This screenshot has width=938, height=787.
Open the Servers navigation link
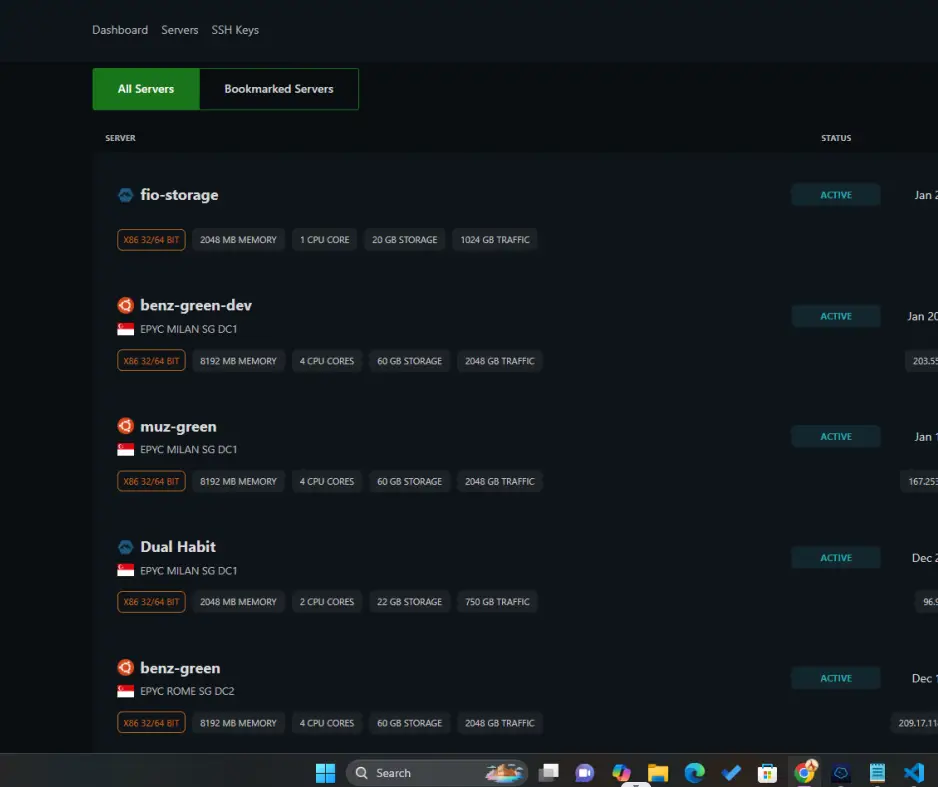tap(180, 30)
